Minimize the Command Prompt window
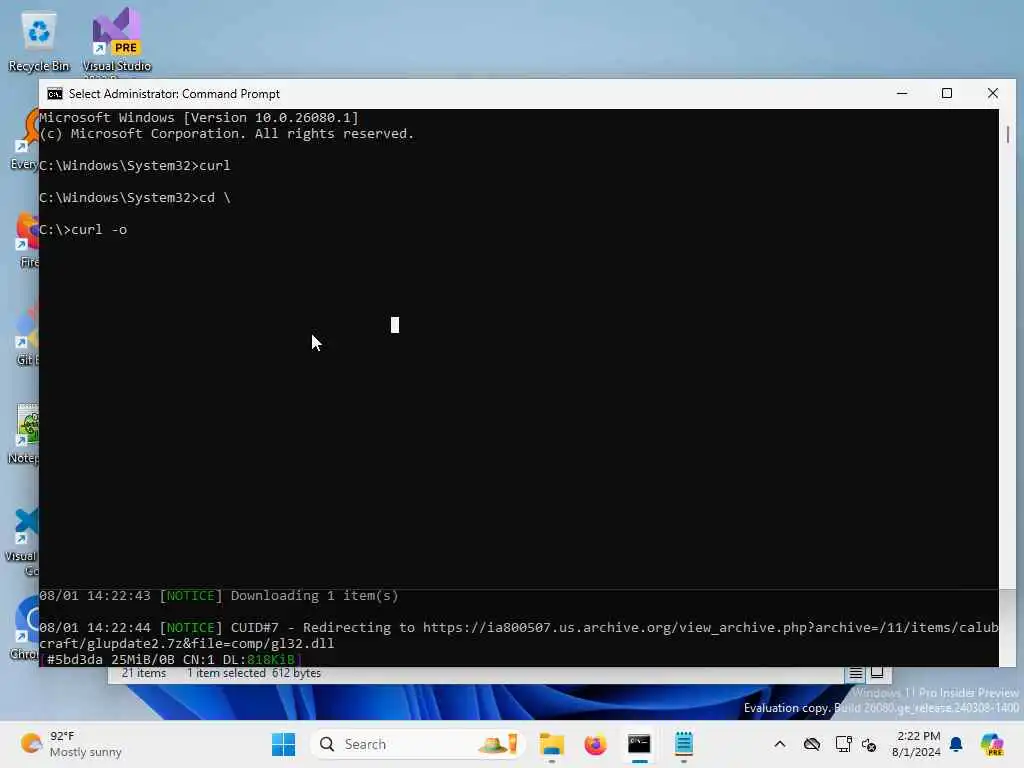The image size is (1024, 768). click(x=902, y=93)
